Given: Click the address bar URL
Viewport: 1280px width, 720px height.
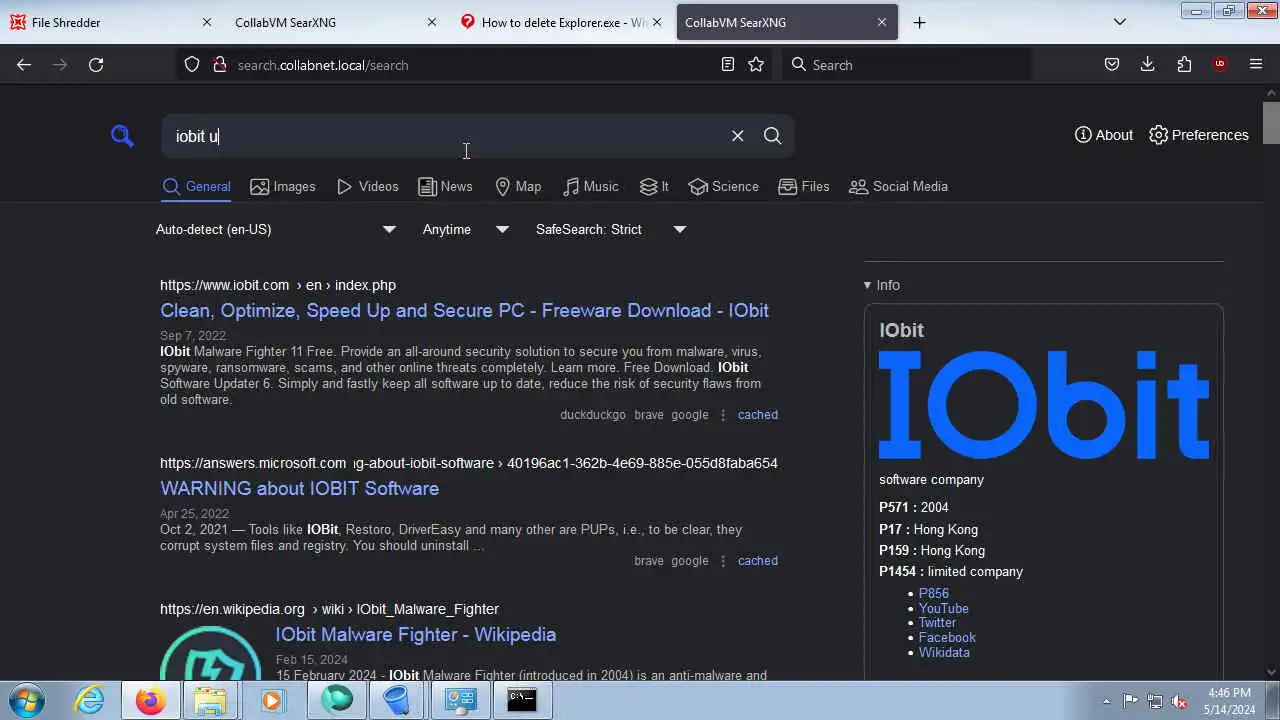Looking at the screenshot, I should [323, 65].
